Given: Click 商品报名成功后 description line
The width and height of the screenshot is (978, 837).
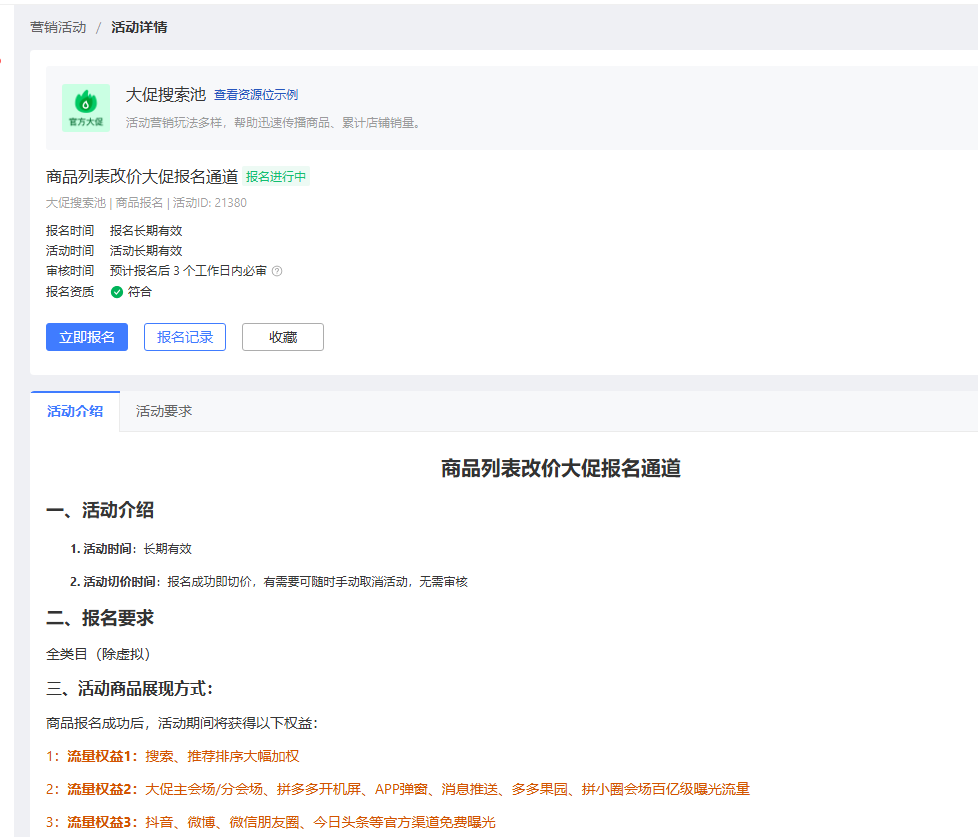Looking at the screenshot, I should (x=182, y=723).
